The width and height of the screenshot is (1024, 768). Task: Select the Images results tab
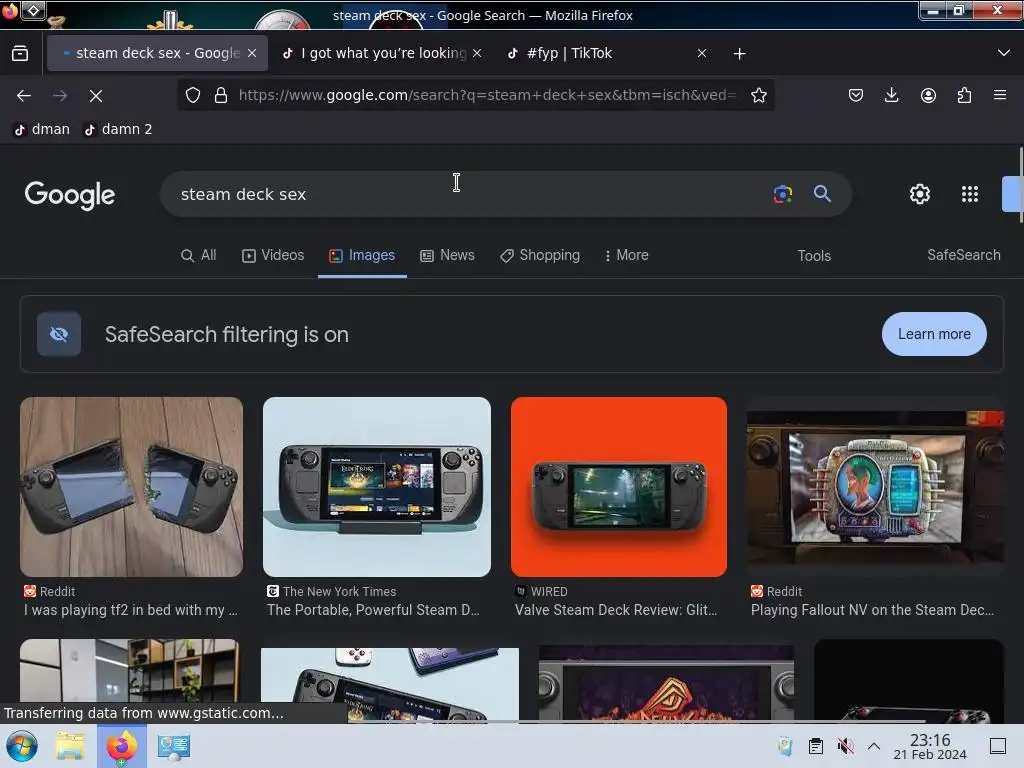pyautogui.click(x=362, y=255)
